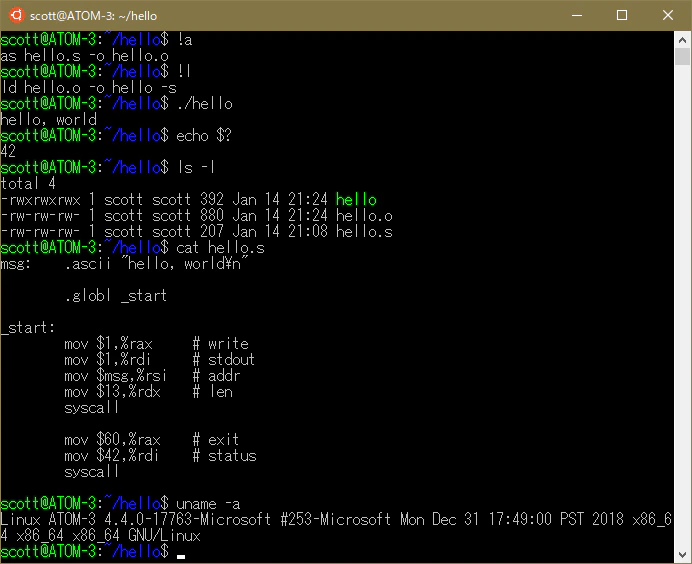
Task: Click the '-rwxrwxrwx' permissions string
Action: 40,199
